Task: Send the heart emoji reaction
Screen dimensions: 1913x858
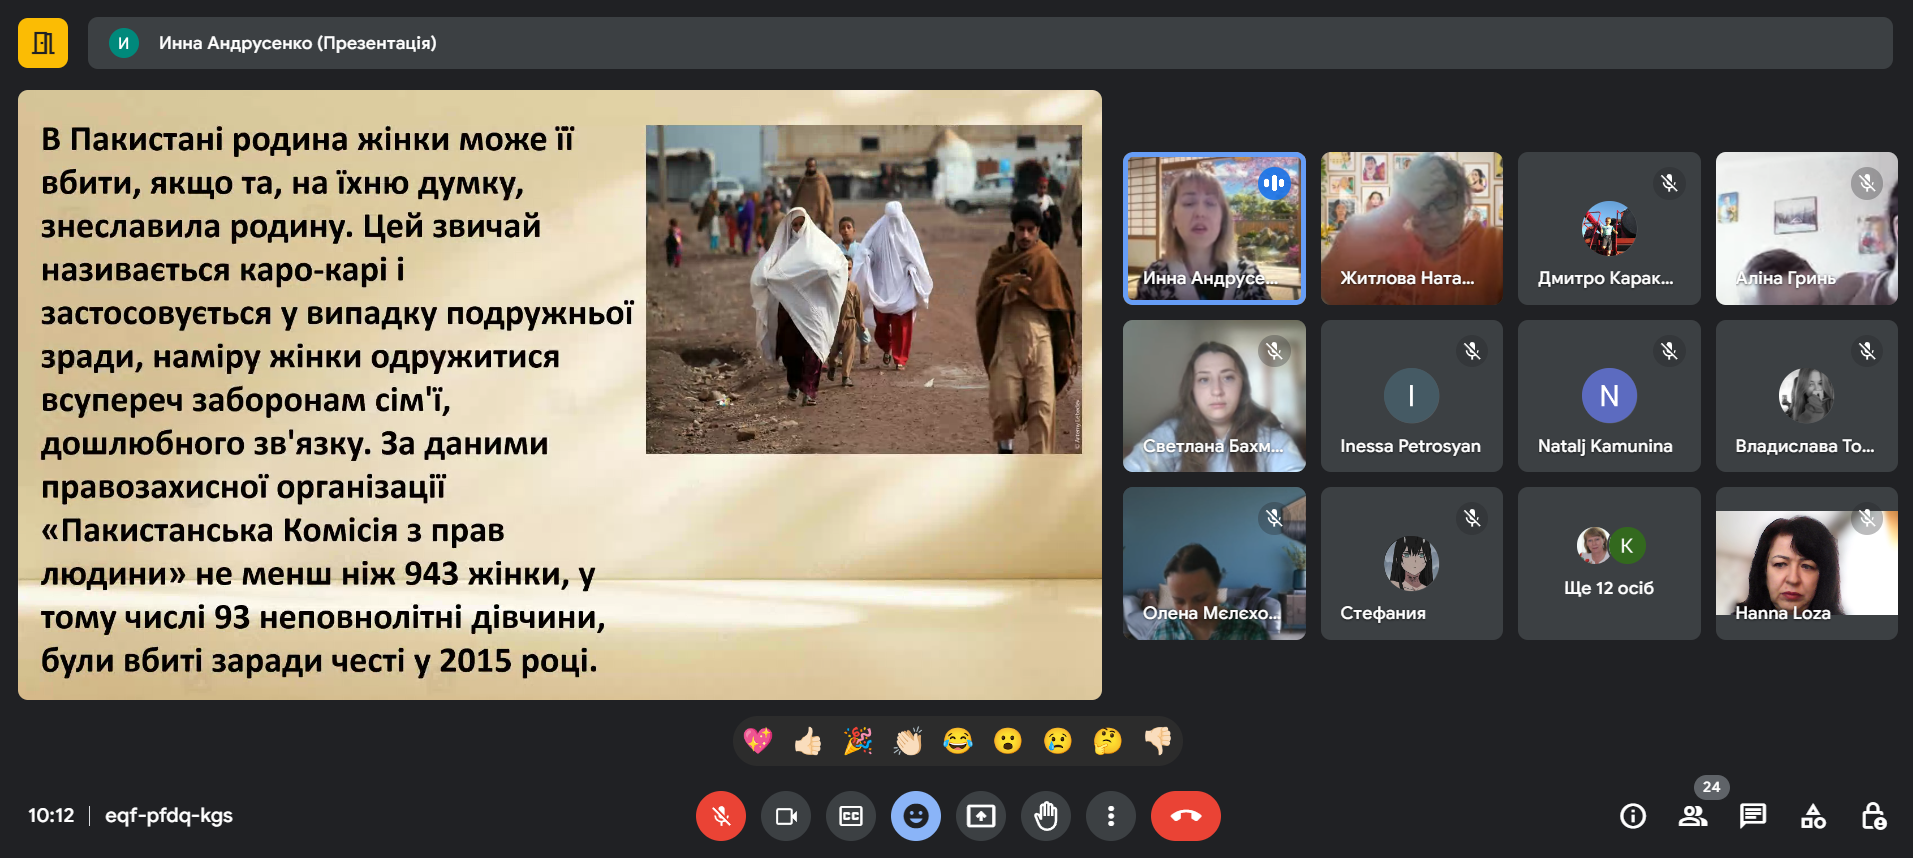Action: coord(758,741)
